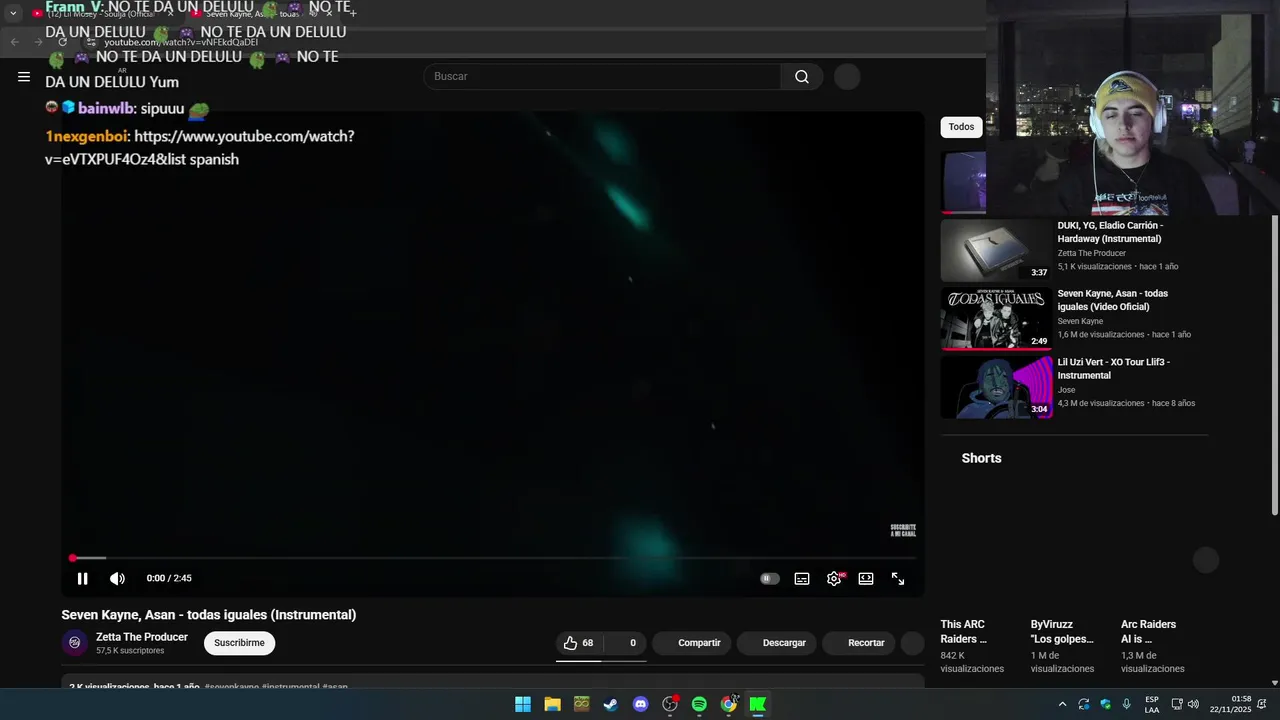Reload the page with the refresh icon
The width and height of the screenshot is (1280, 720).
[62, 42]
